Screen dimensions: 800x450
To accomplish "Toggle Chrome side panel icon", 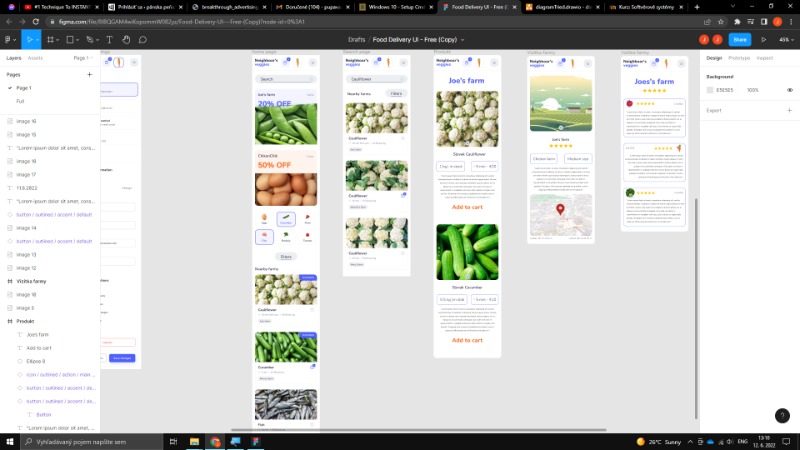I will (764, 21).
